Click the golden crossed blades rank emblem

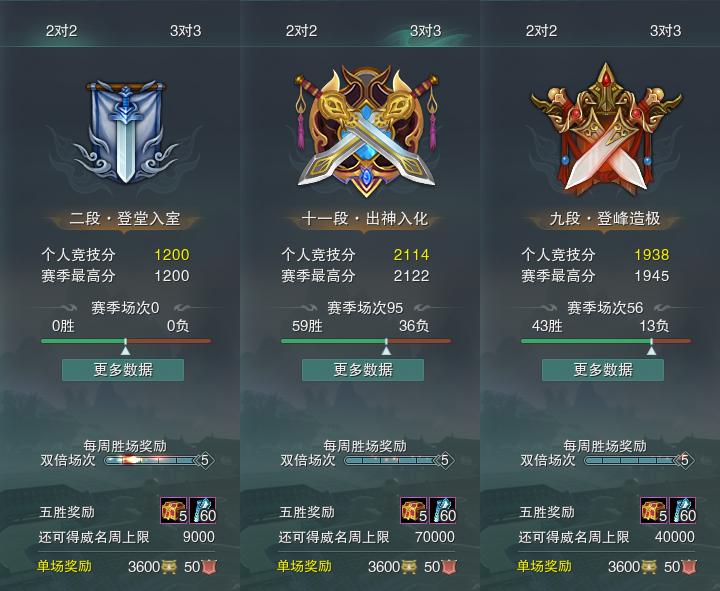(x=366, y=131)
